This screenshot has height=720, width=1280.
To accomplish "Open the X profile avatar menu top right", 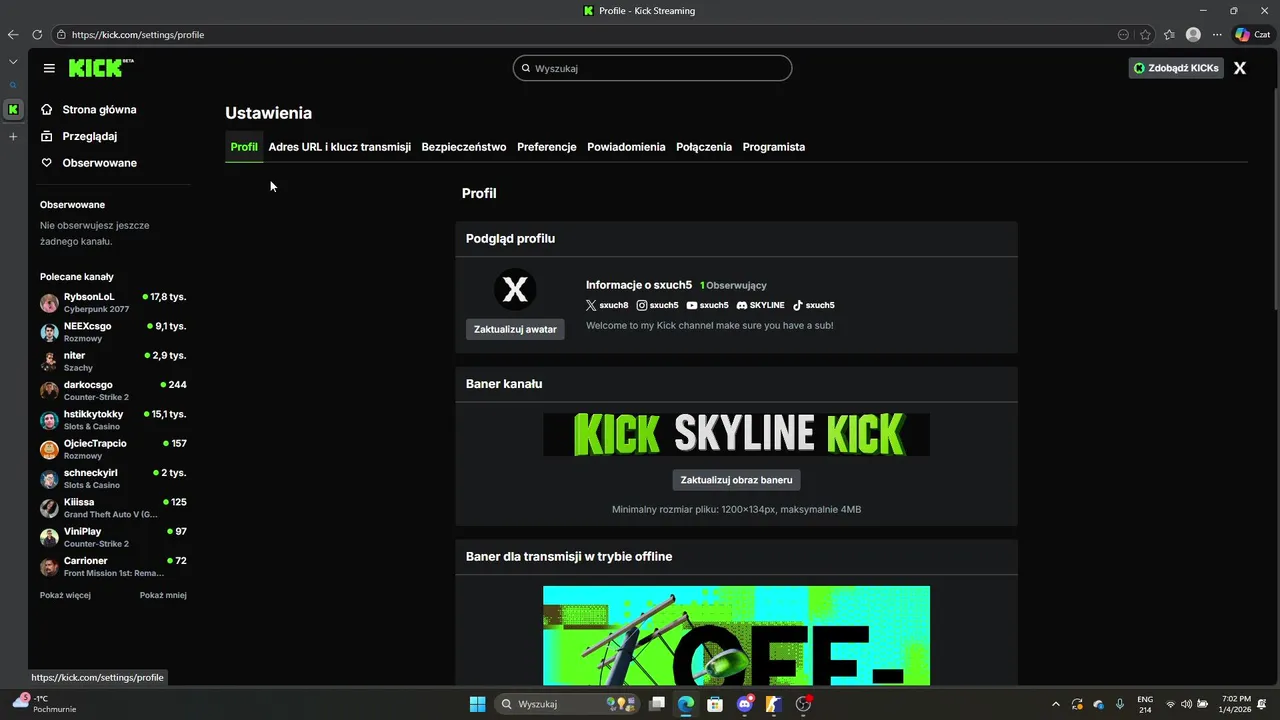I will click(x=1240, y=68).
